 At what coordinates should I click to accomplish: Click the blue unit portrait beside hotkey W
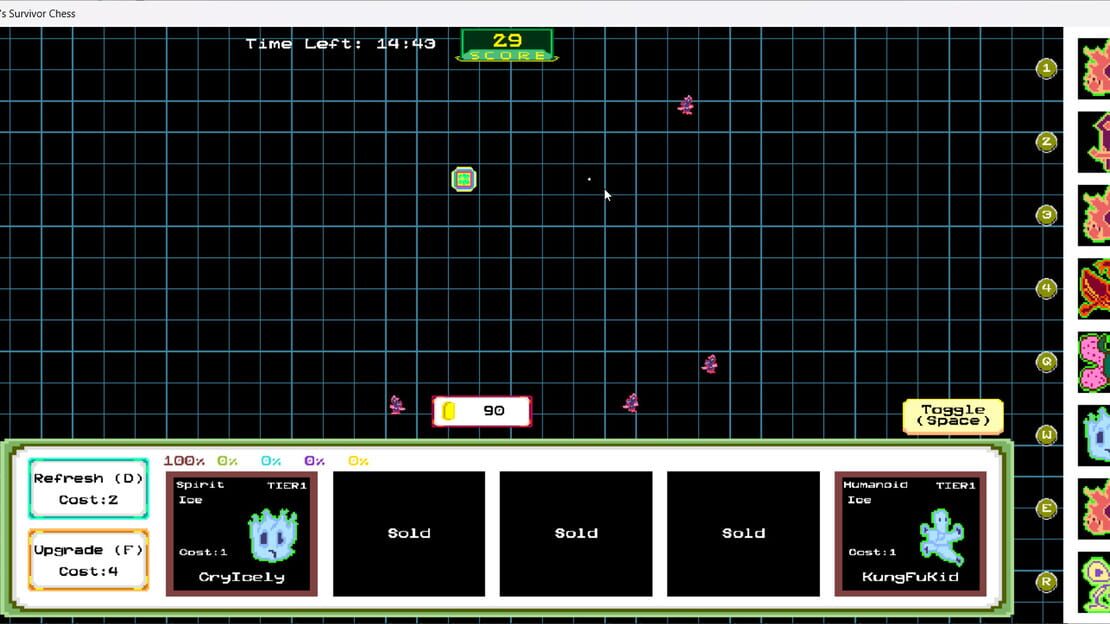coord(1094,436)
